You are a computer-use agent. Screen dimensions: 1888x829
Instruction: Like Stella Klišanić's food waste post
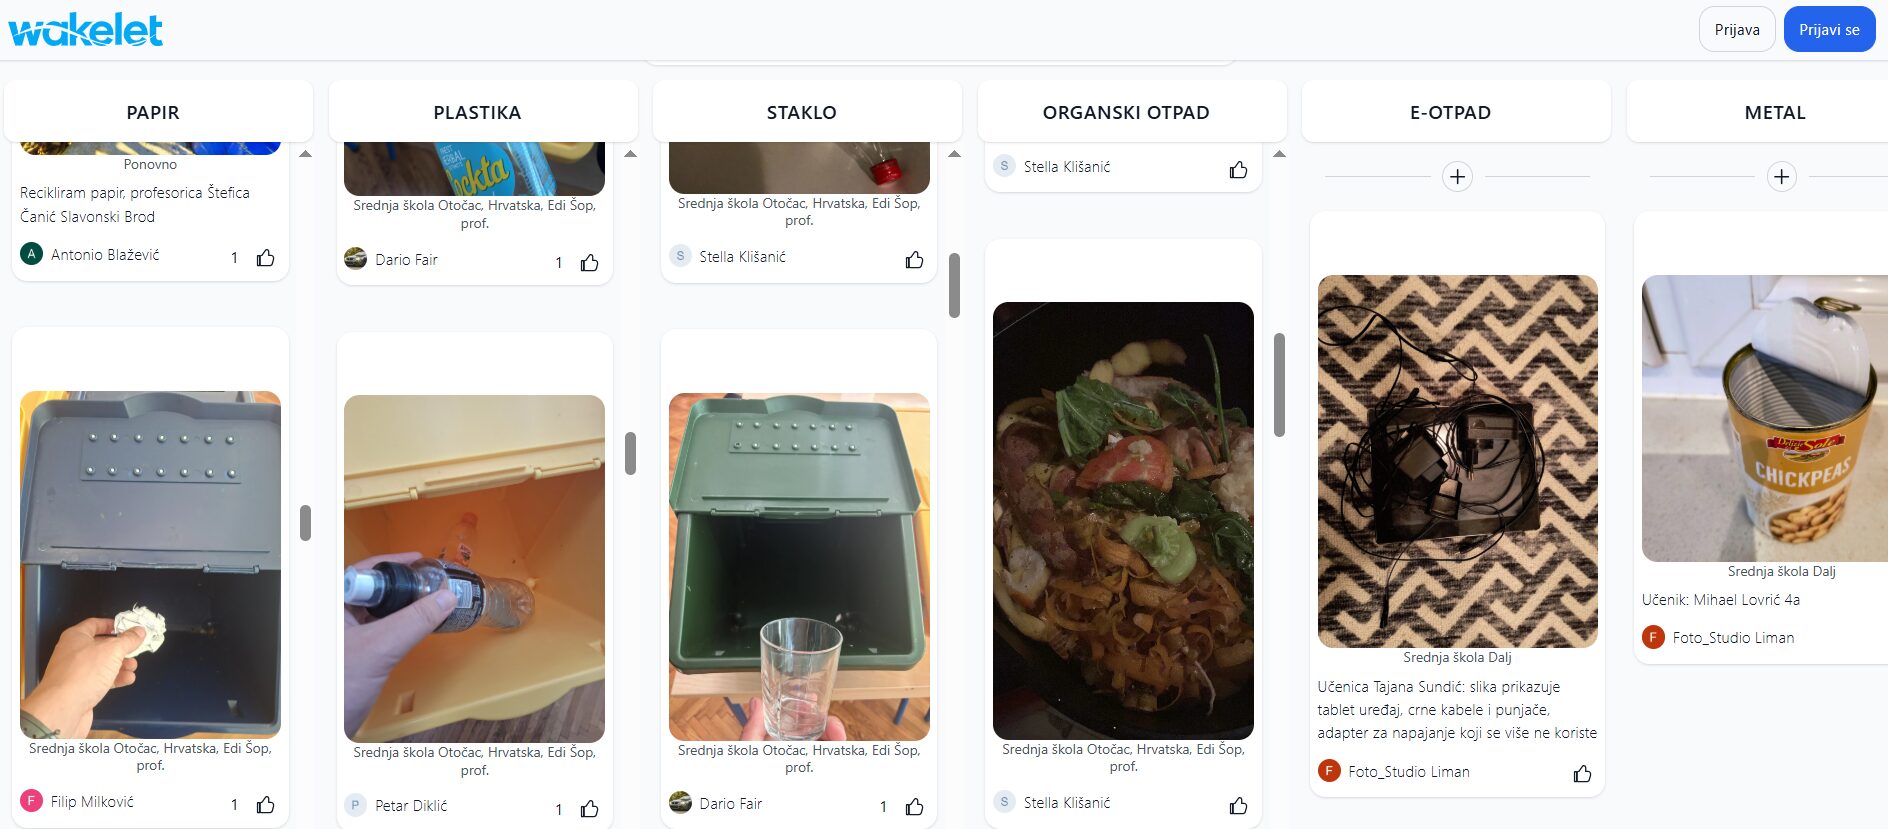click(1238, 805)
